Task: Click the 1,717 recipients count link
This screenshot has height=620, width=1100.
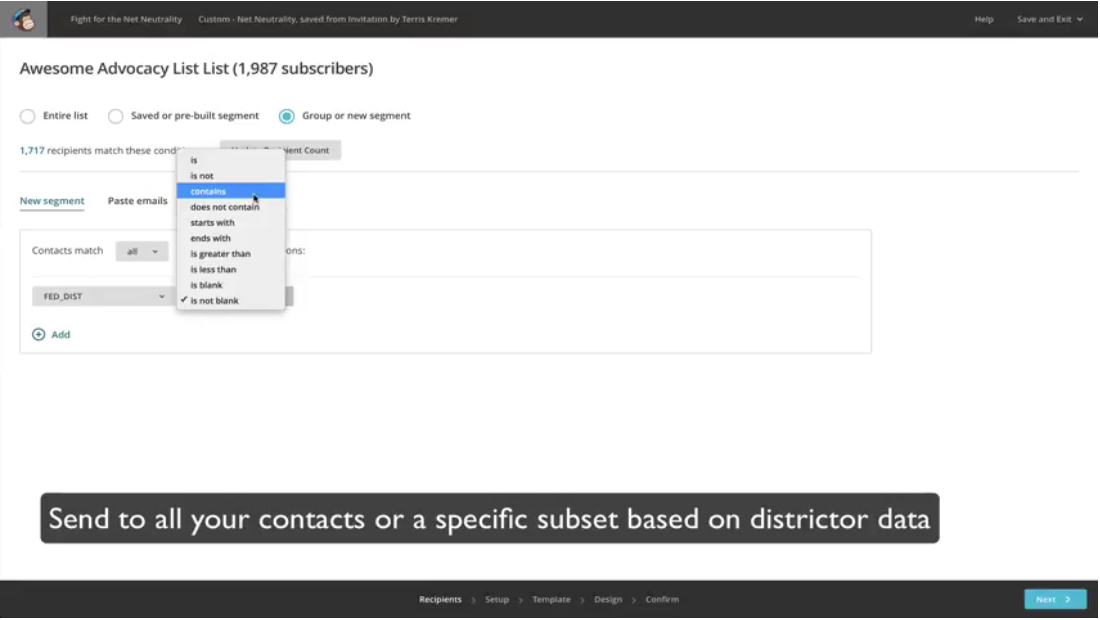Action: click(32, 151)
